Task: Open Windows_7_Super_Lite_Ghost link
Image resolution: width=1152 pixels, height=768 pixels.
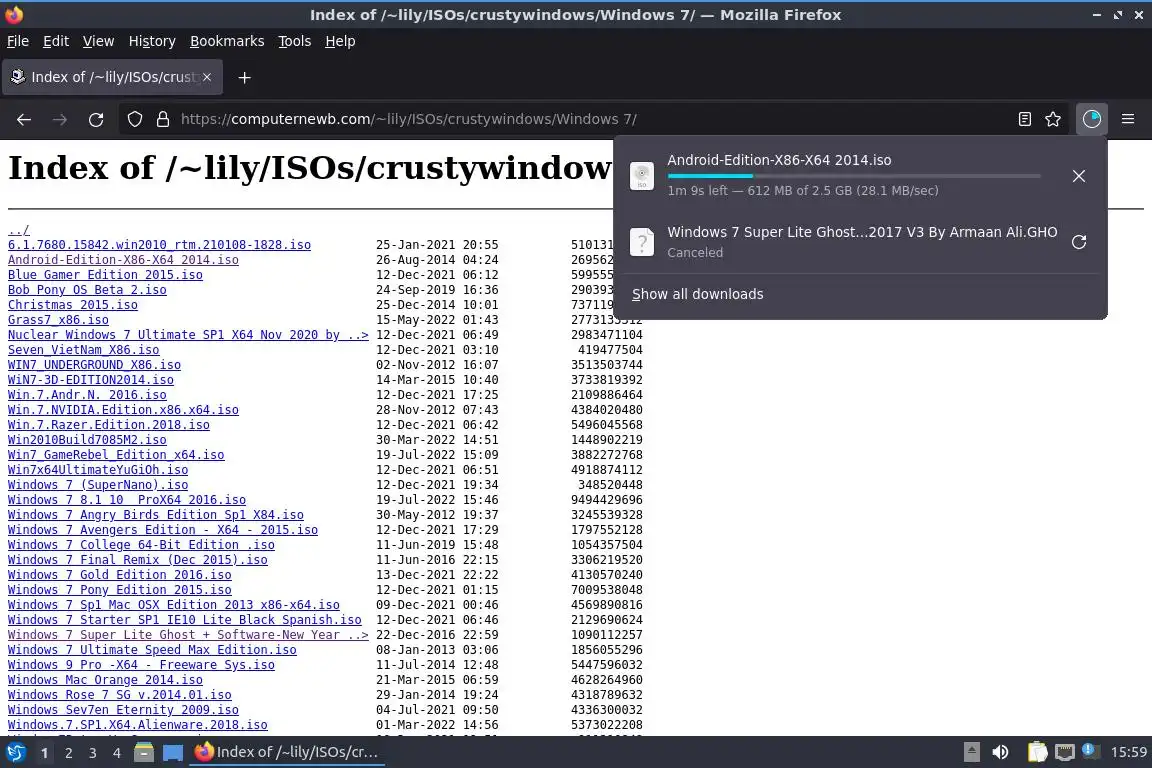Action: coord(188,634)
